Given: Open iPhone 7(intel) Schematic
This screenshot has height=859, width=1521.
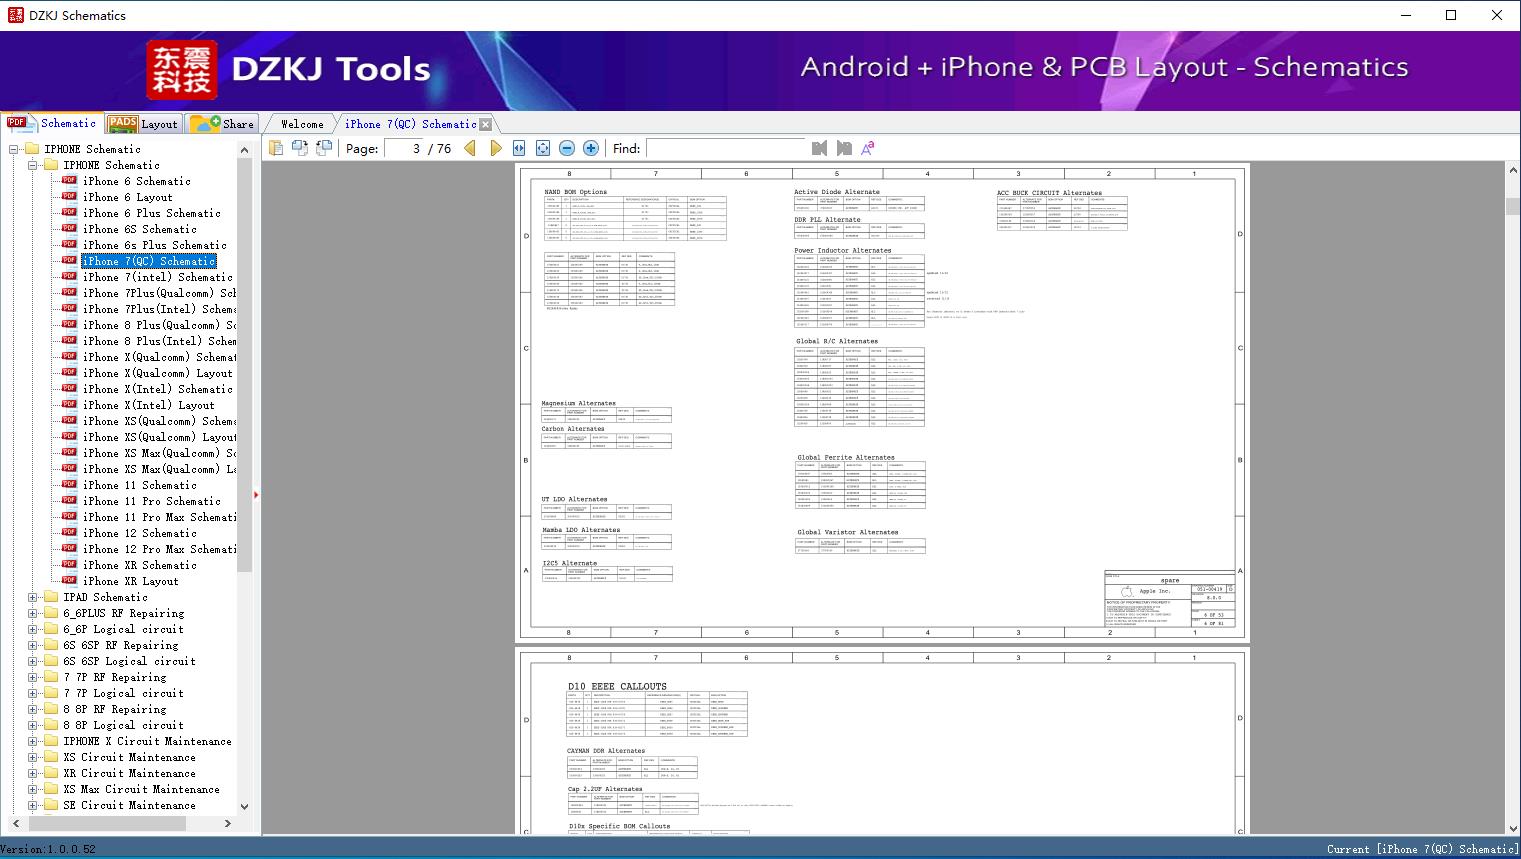Looking at the screenshot, I should (x=157, y=277).
